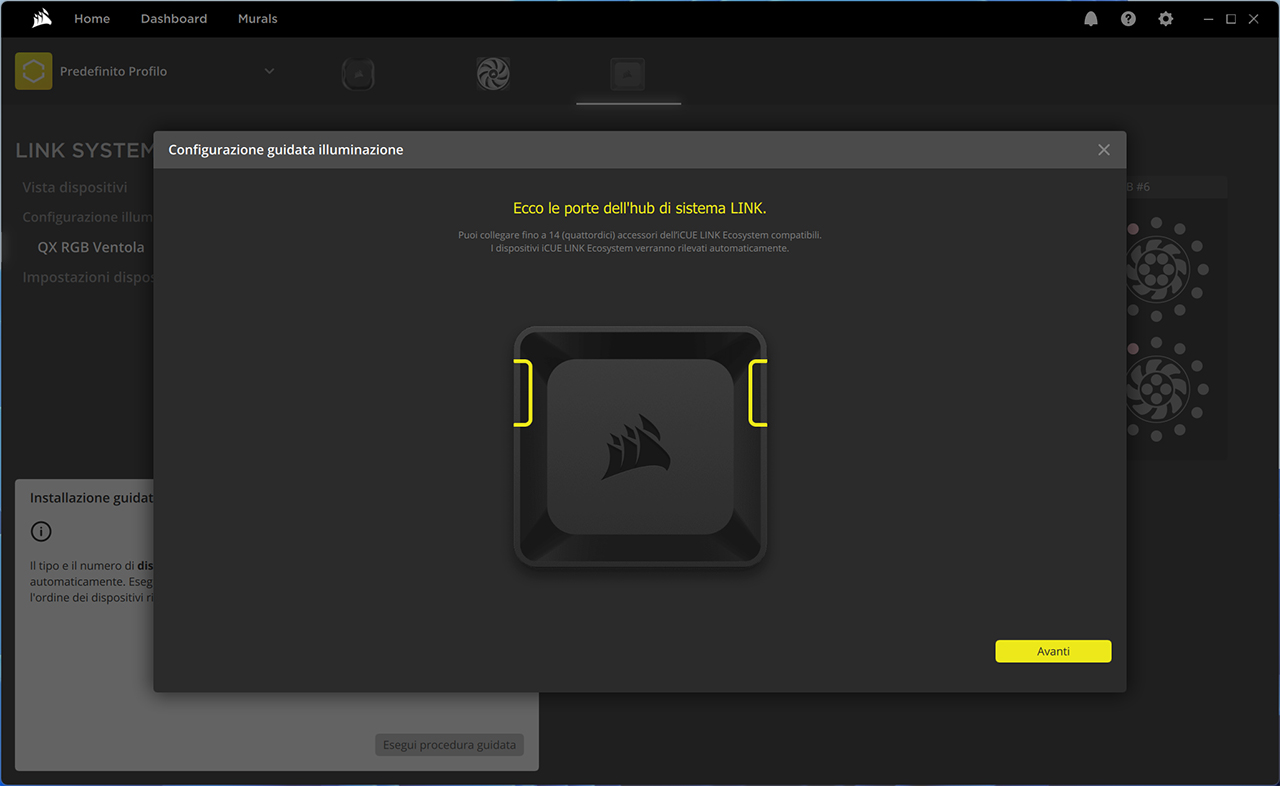Click the Predefinito profile hexagon icon
1280x786 pixels.
click(34, 72)
